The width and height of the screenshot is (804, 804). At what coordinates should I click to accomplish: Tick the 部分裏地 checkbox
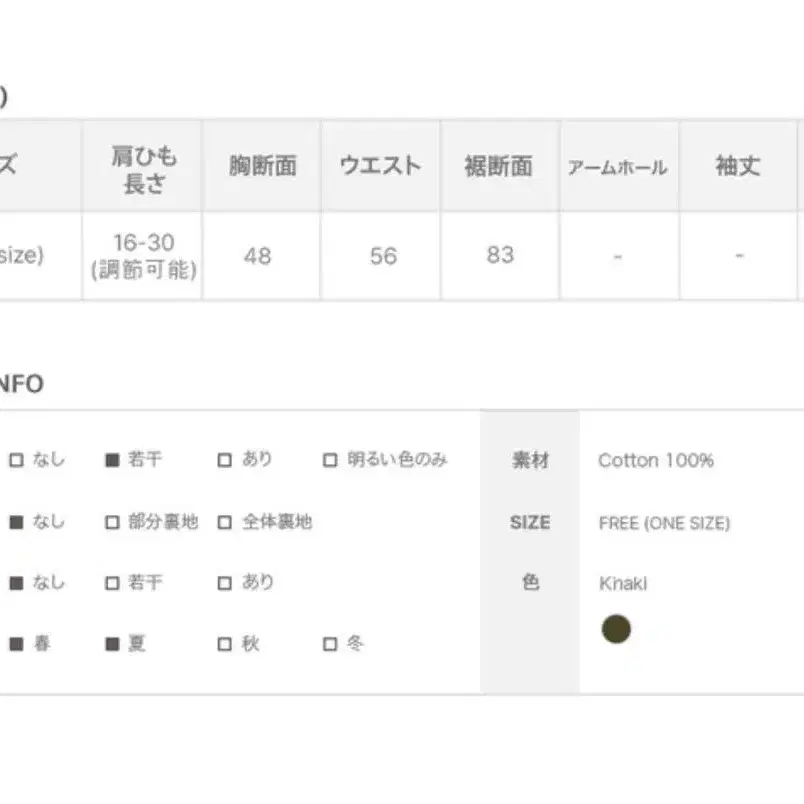(x=112, y=522)
